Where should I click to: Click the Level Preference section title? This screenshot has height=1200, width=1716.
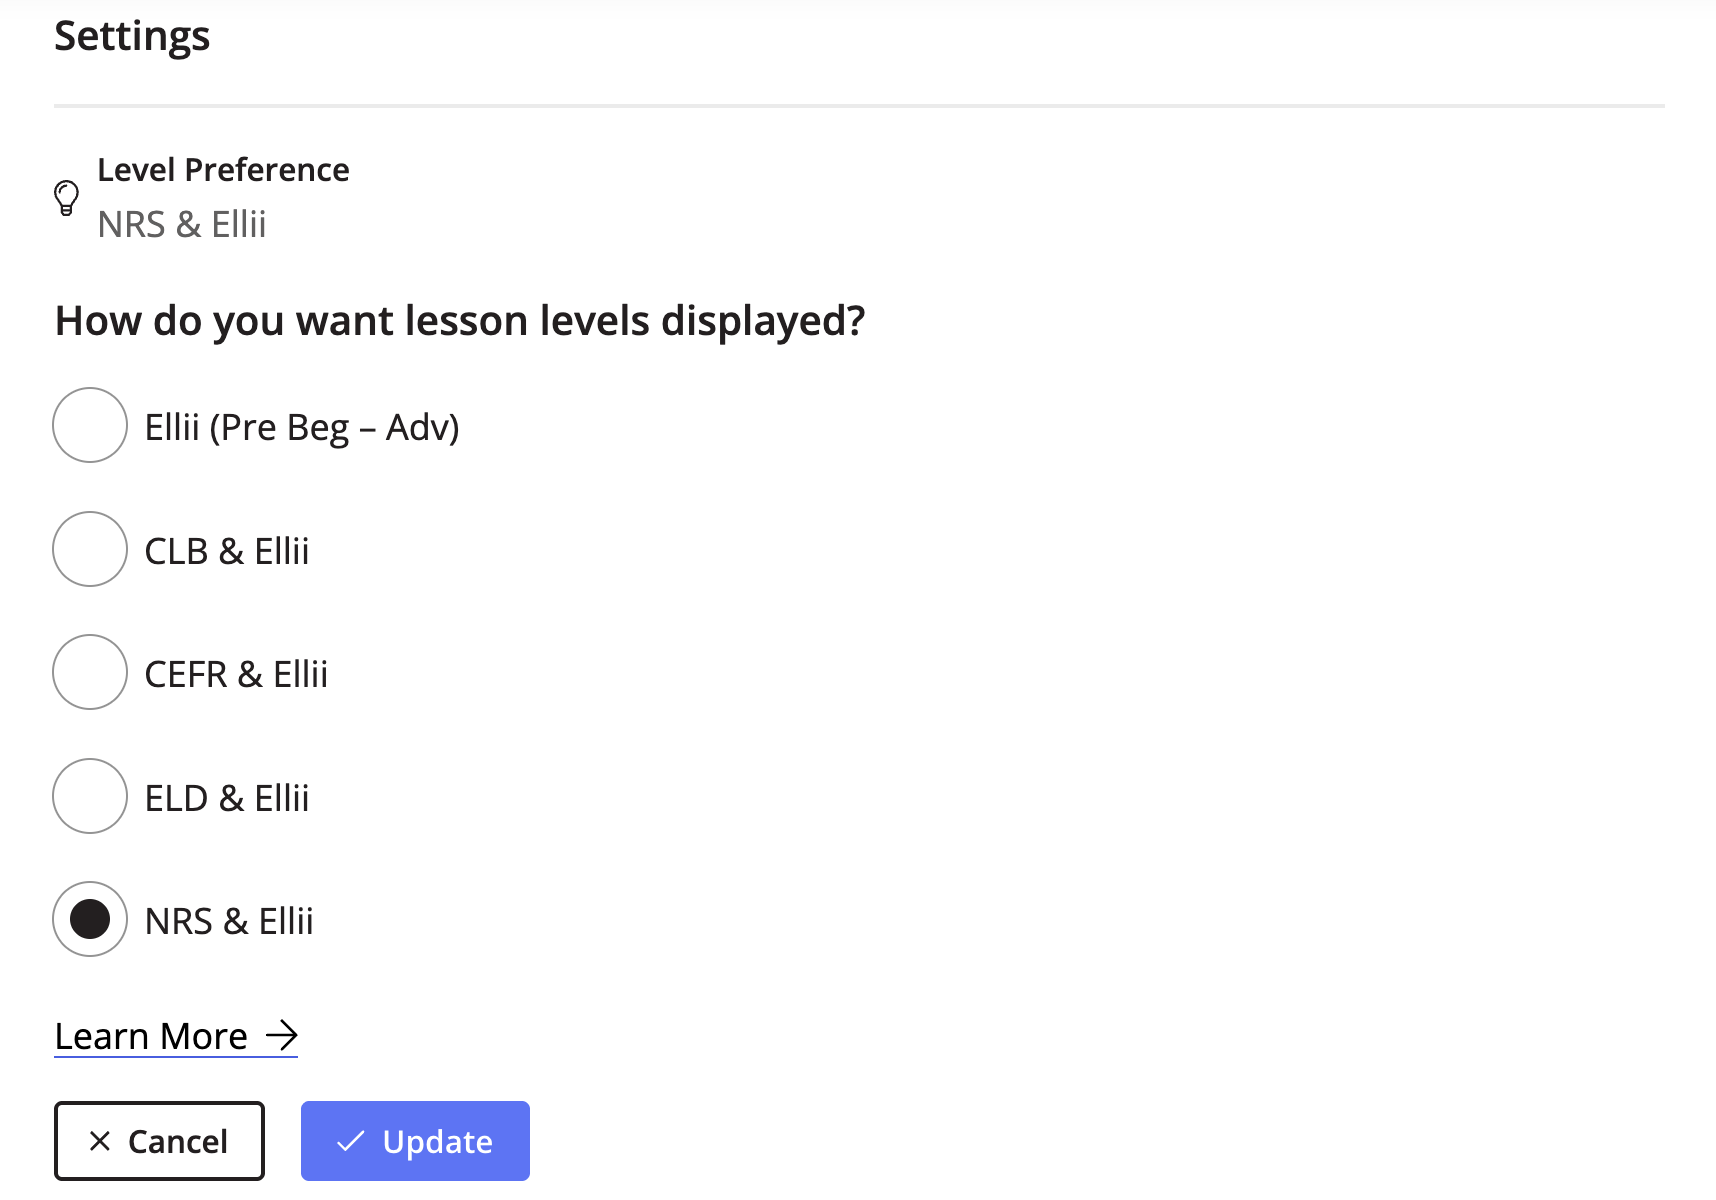pos(223,170)
